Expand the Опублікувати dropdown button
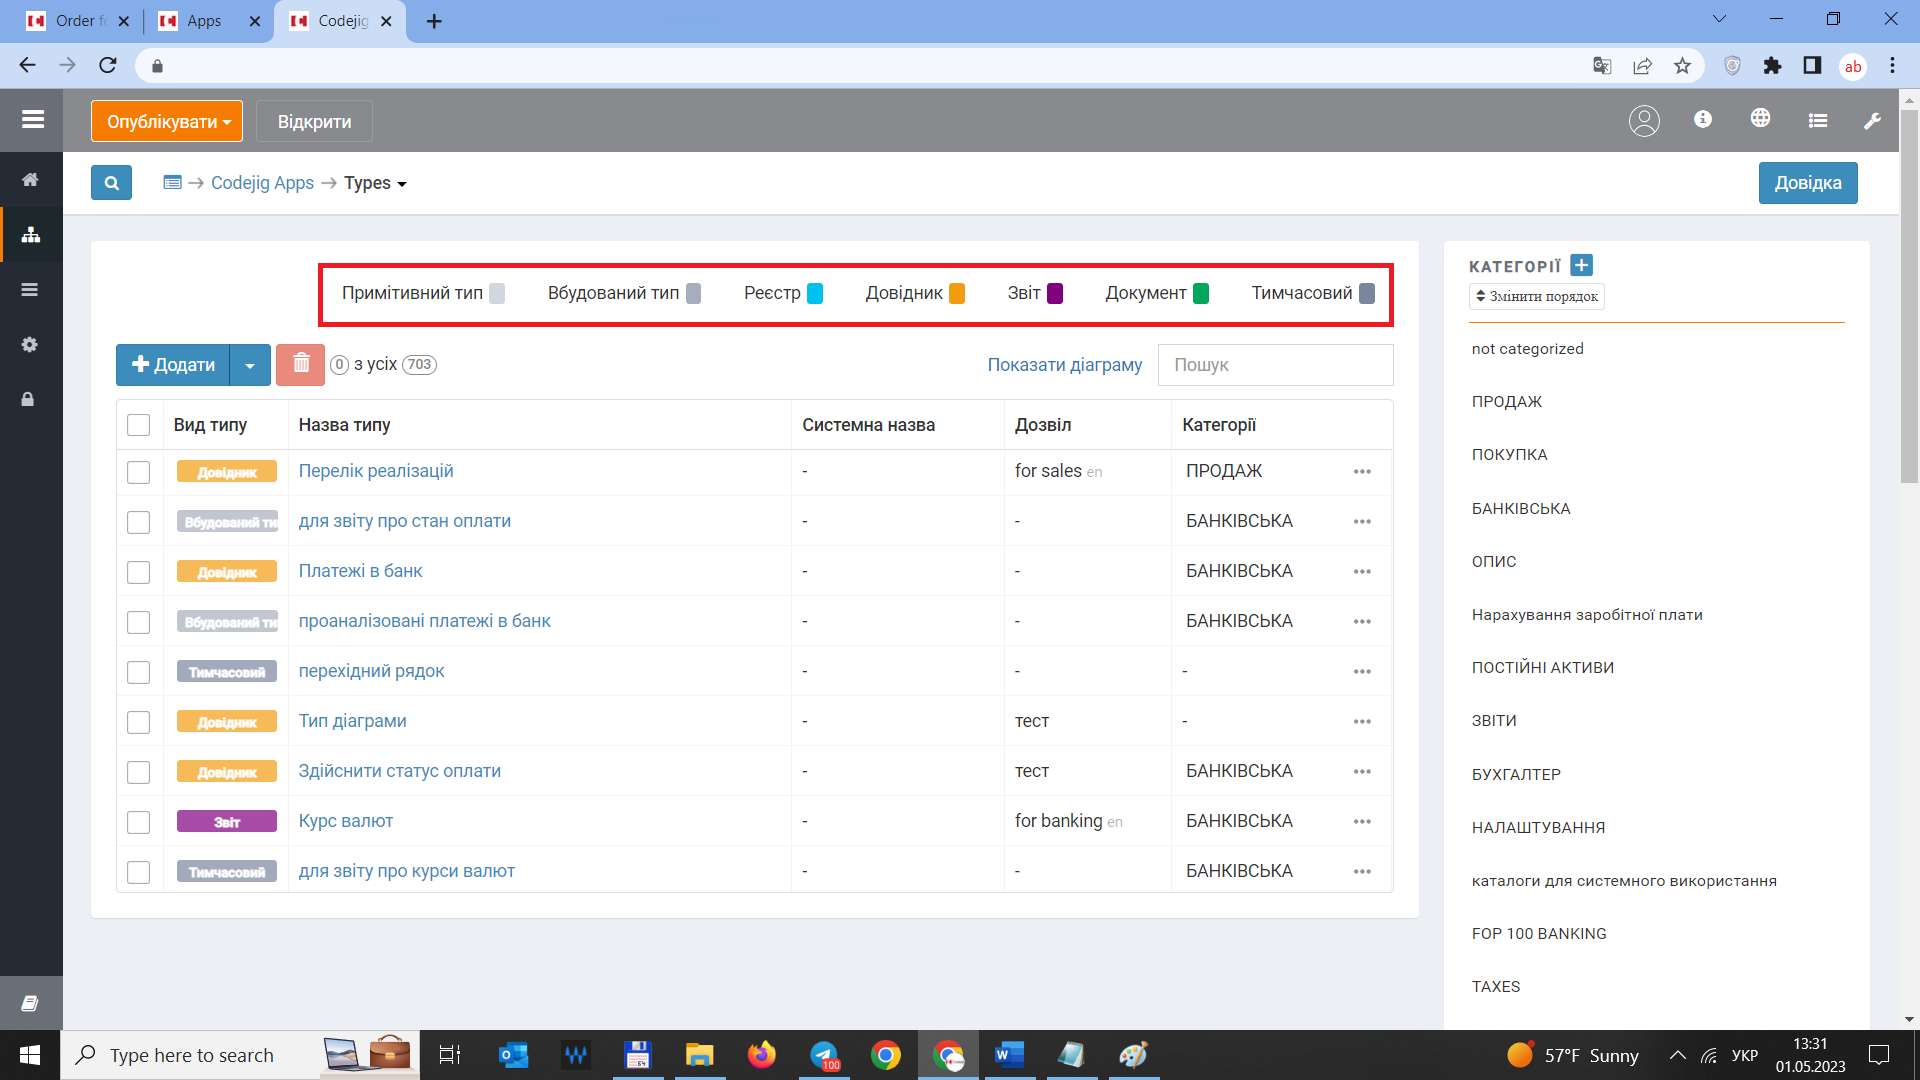 (x=167, y=121)
